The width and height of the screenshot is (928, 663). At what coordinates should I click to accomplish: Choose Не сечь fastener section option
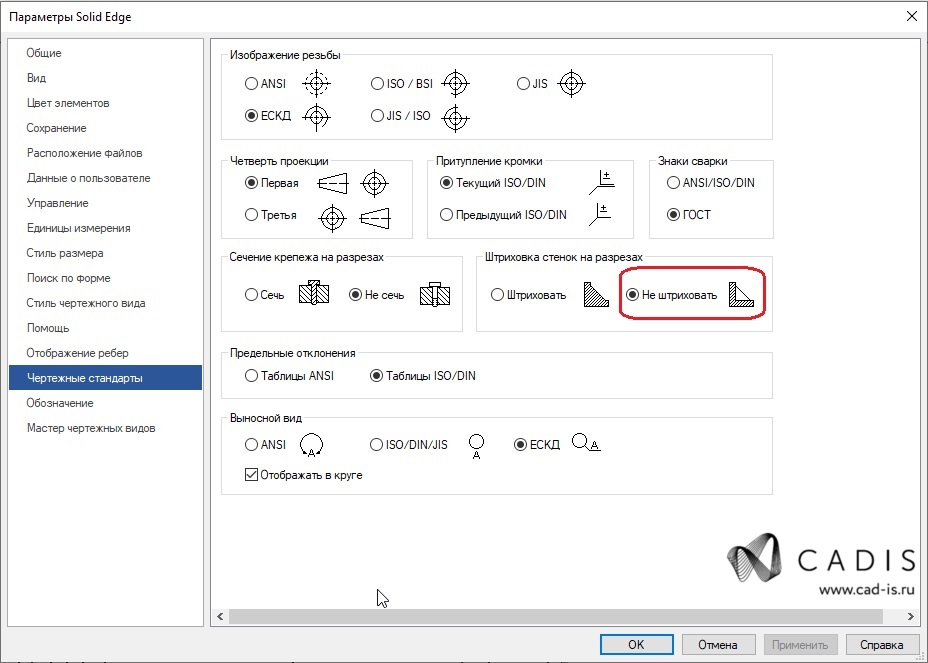(x=355, y=294)
